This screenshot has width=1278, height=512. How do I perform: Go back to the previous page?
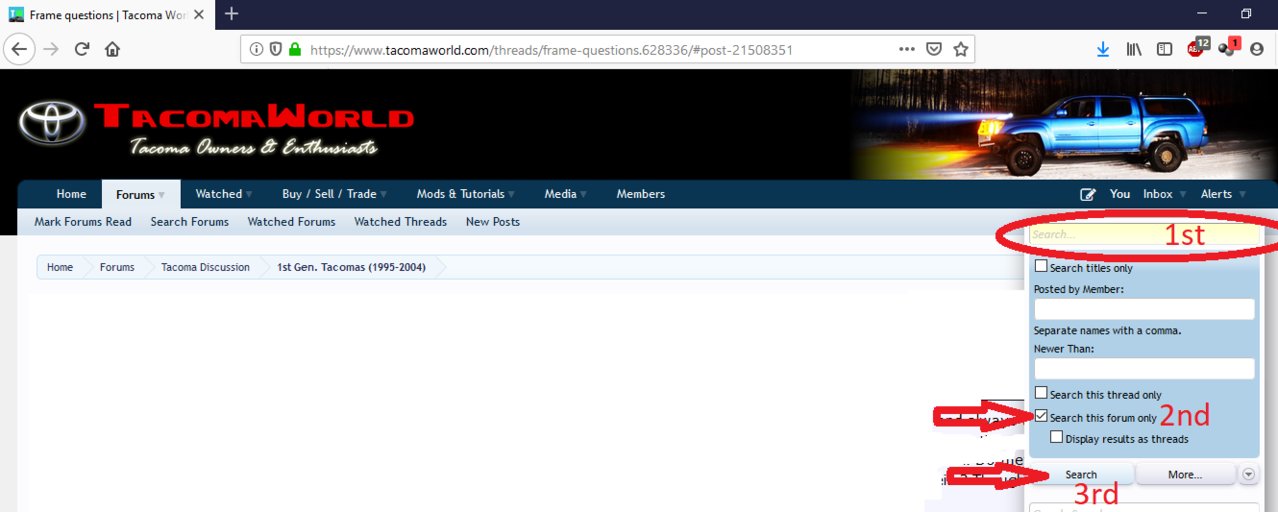[x=20, y=49]
